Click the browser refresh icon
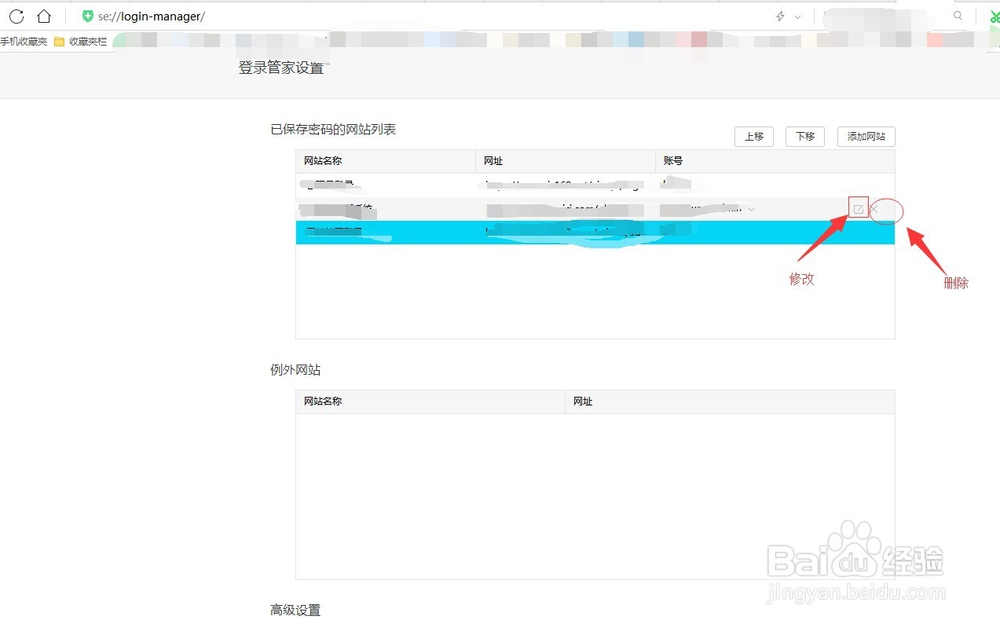1000x627 pixels. (16, 15)
